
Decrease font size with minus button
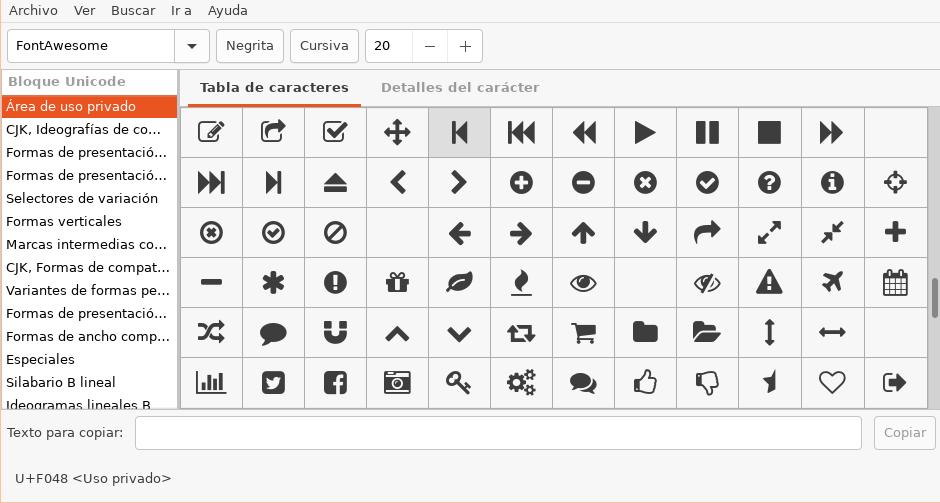pyautogui.click(x=430, y=46)
